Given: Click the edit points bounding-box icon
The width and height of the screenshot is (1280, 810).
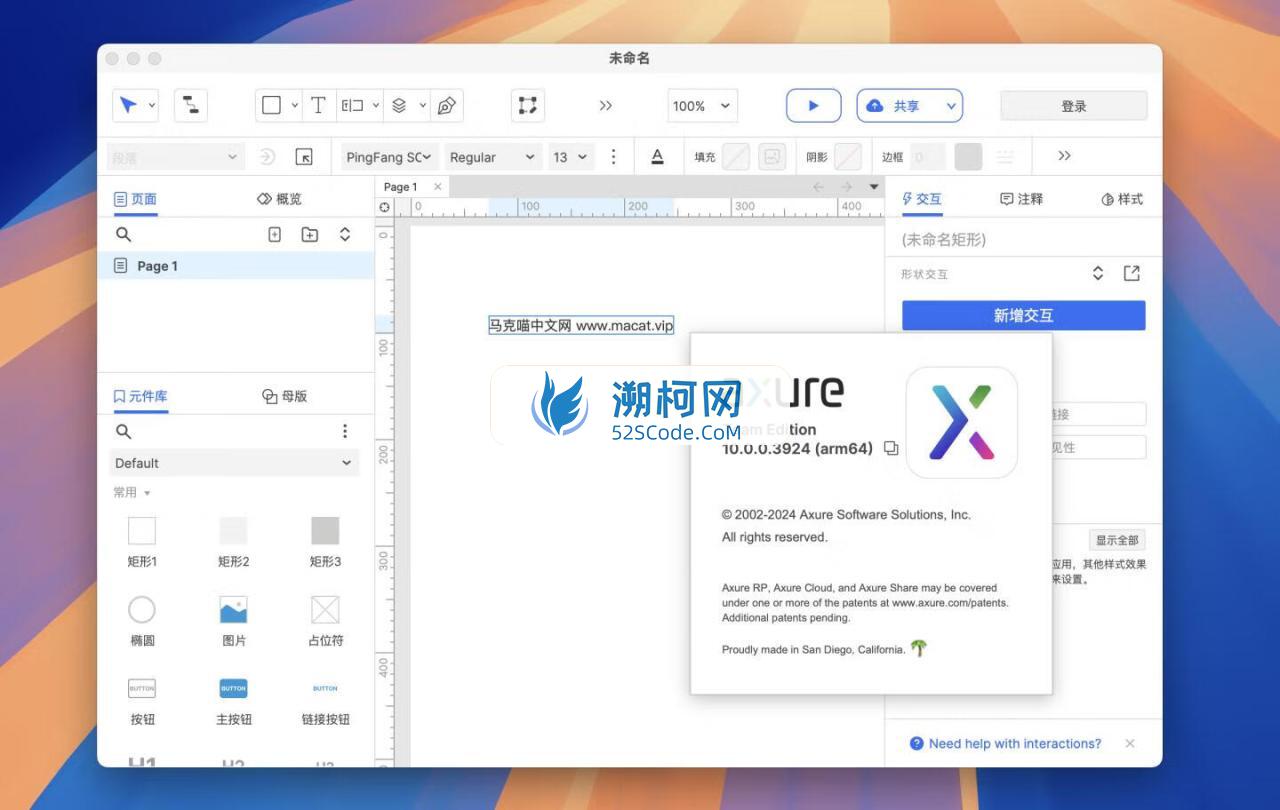Looking at the screenshot, I should point(527,105).
